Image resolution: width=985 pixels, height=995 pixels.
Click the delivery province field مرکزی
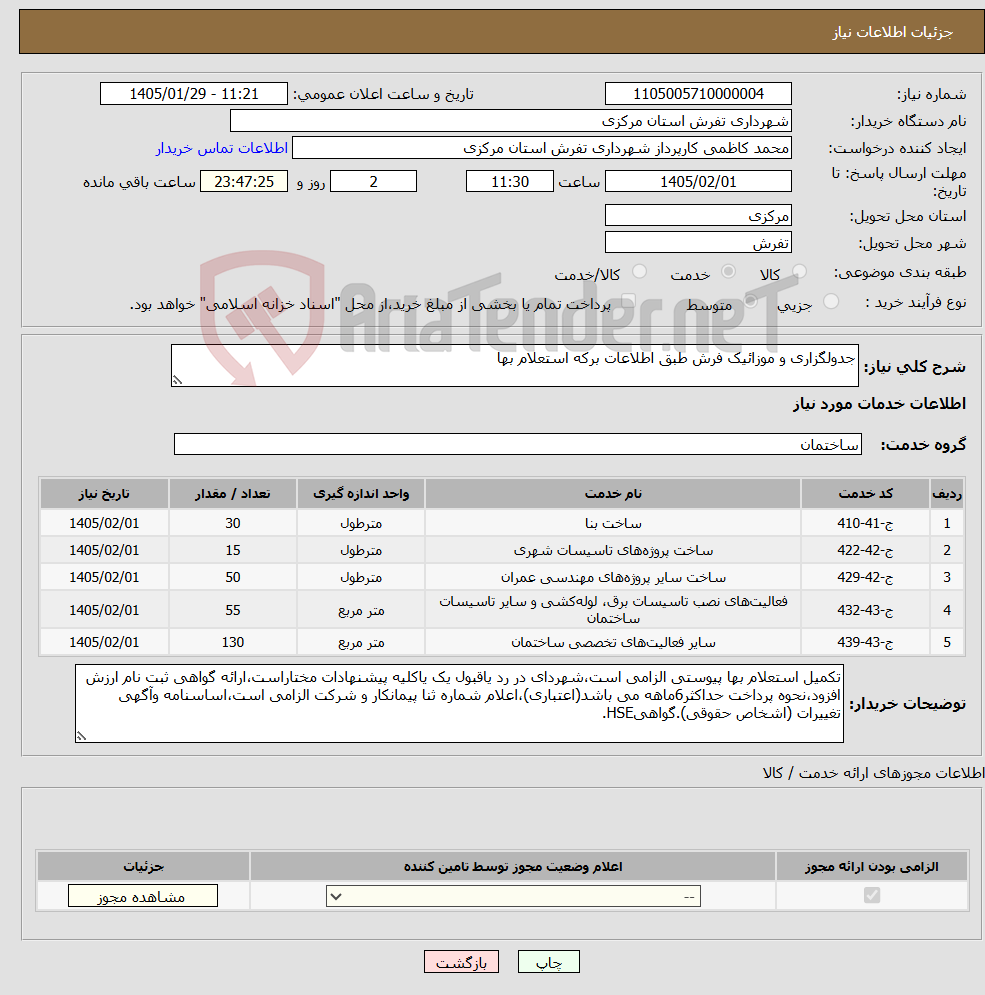pyautogui.click(x=698, y=216)
